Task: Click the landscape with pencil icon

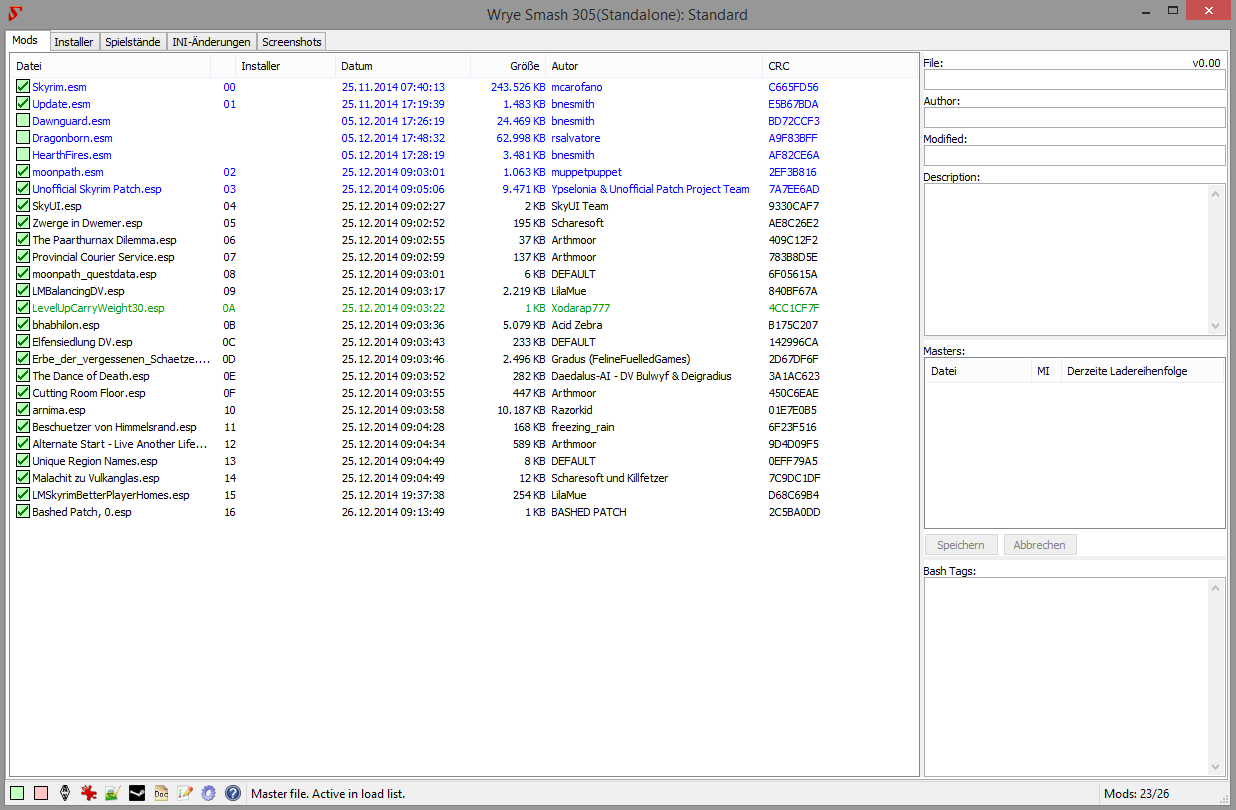Action: click(x=112, y=793)
